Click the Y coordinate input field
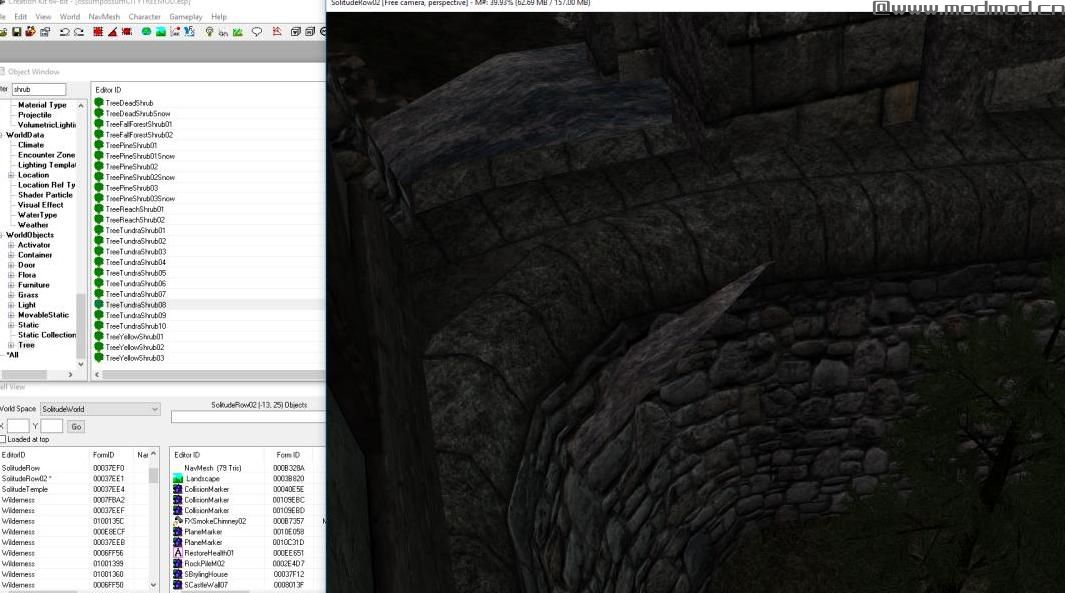This screenshot has width=1065, height=593. tap(52, 427)
